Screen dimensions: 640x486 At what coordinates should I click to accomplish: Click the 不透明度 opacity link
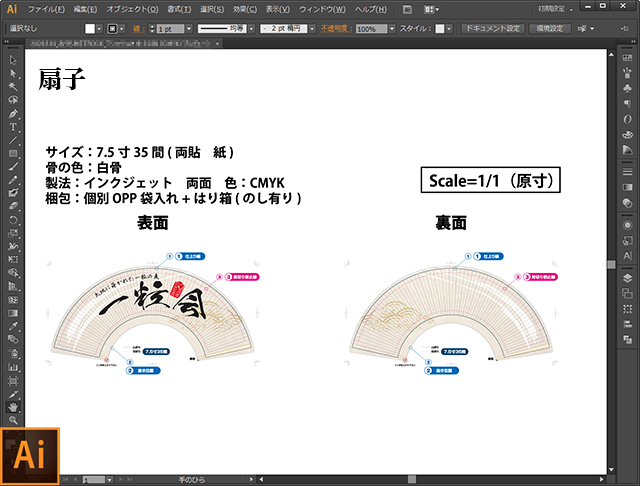point(336,29)
